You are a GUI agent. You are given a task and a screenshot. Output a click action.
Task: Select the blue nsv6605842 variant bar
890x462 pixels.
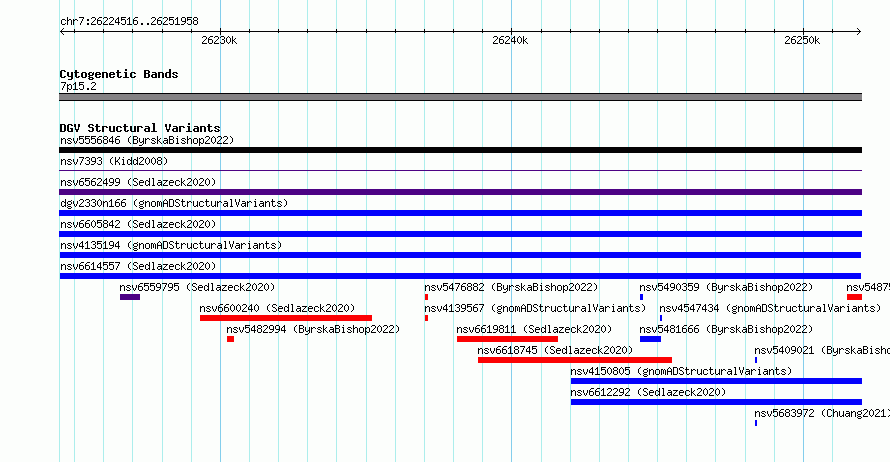pos(460,234)
